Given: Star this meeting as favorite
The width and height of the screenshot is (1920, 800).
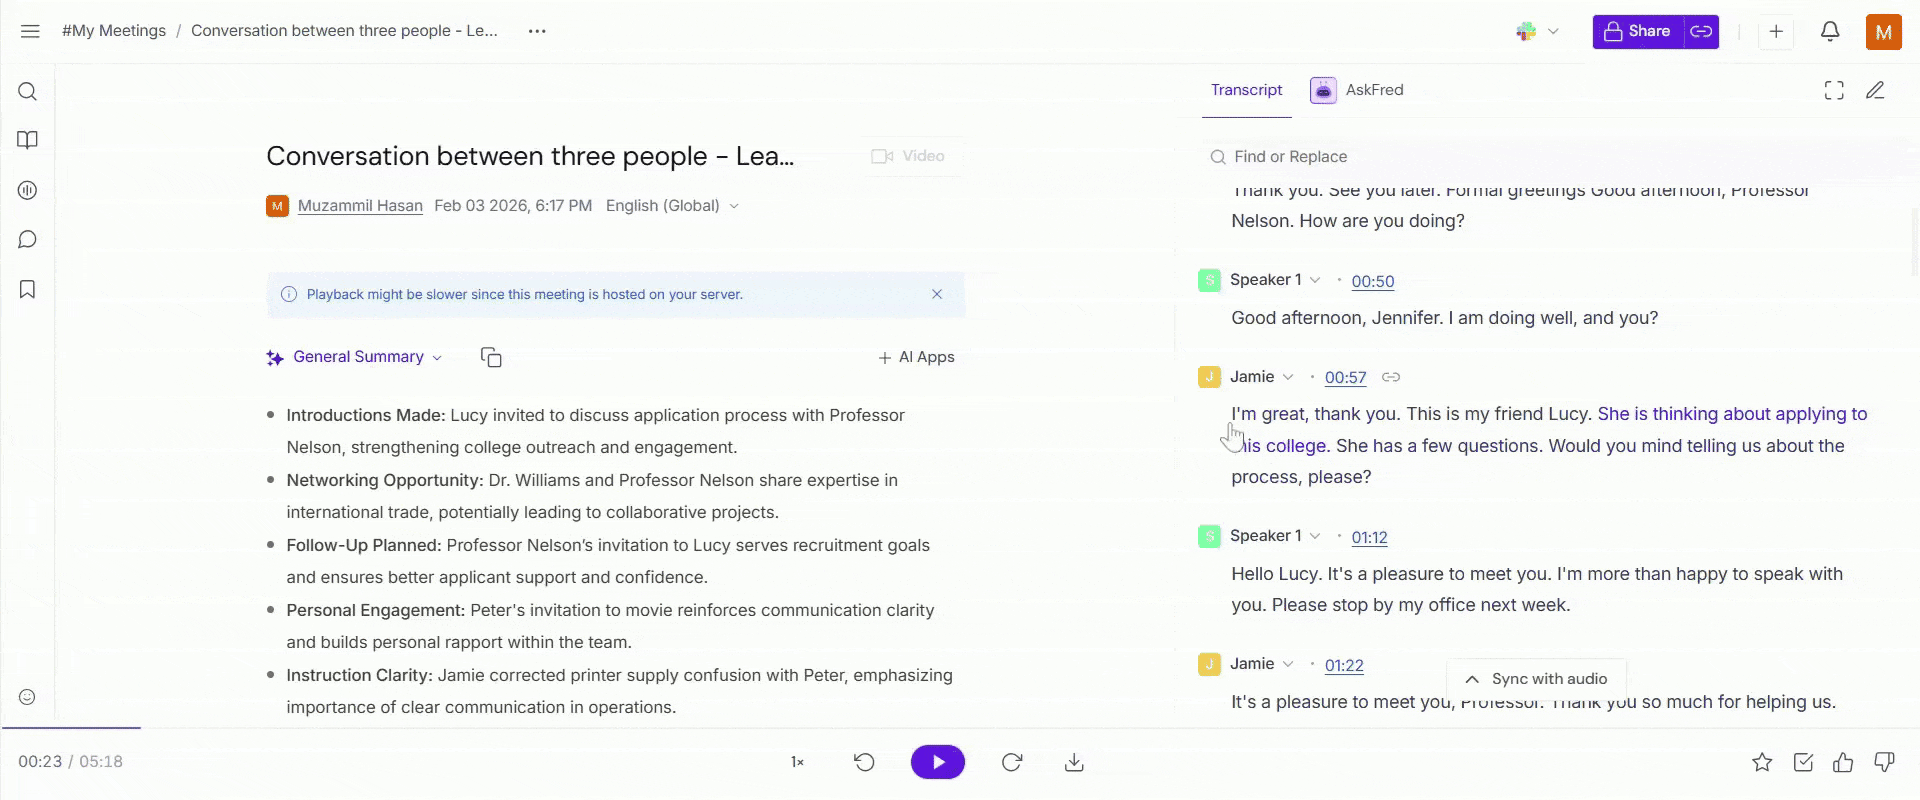Looking at the screenshot, I should pos(1762,763).
